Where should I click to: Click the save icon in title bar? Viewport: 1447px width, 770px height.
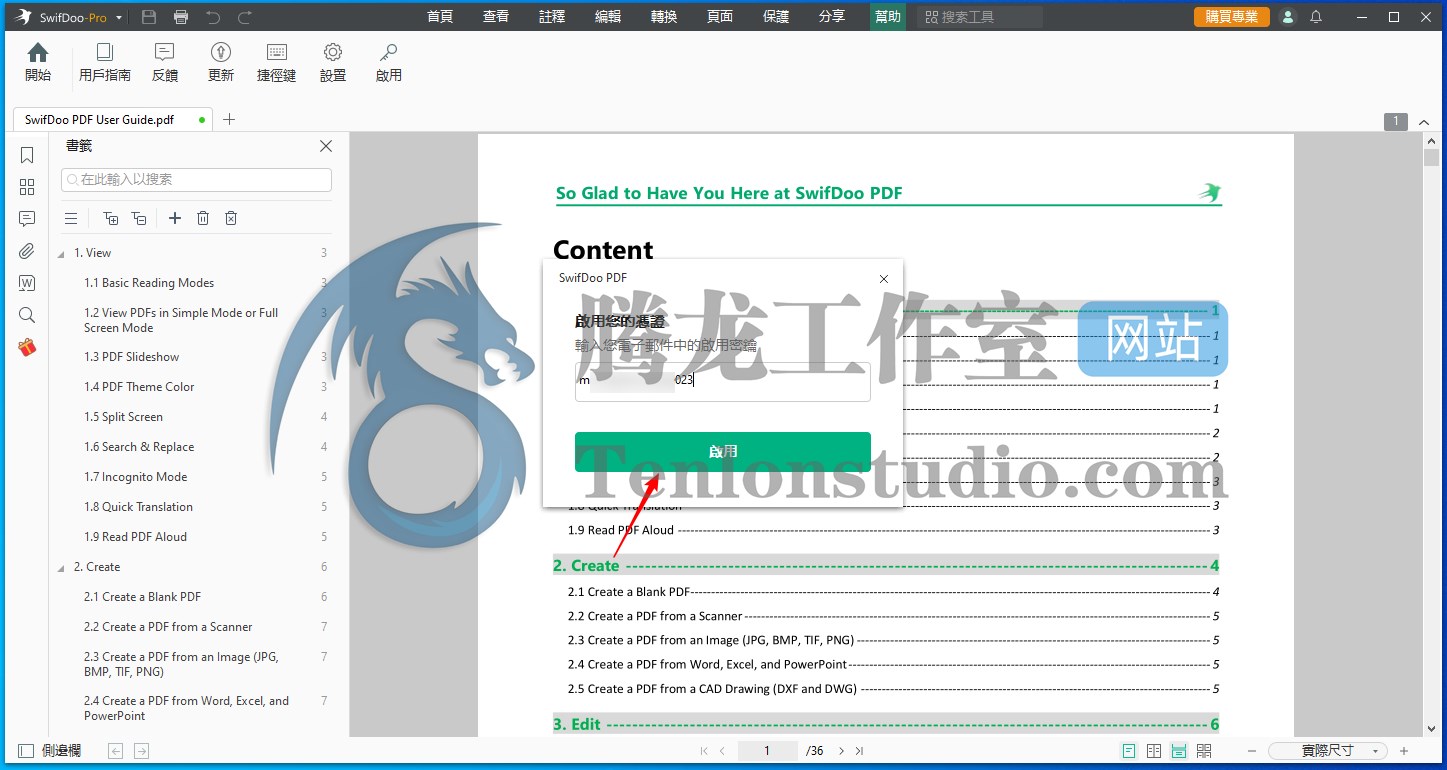coord(149,17)
